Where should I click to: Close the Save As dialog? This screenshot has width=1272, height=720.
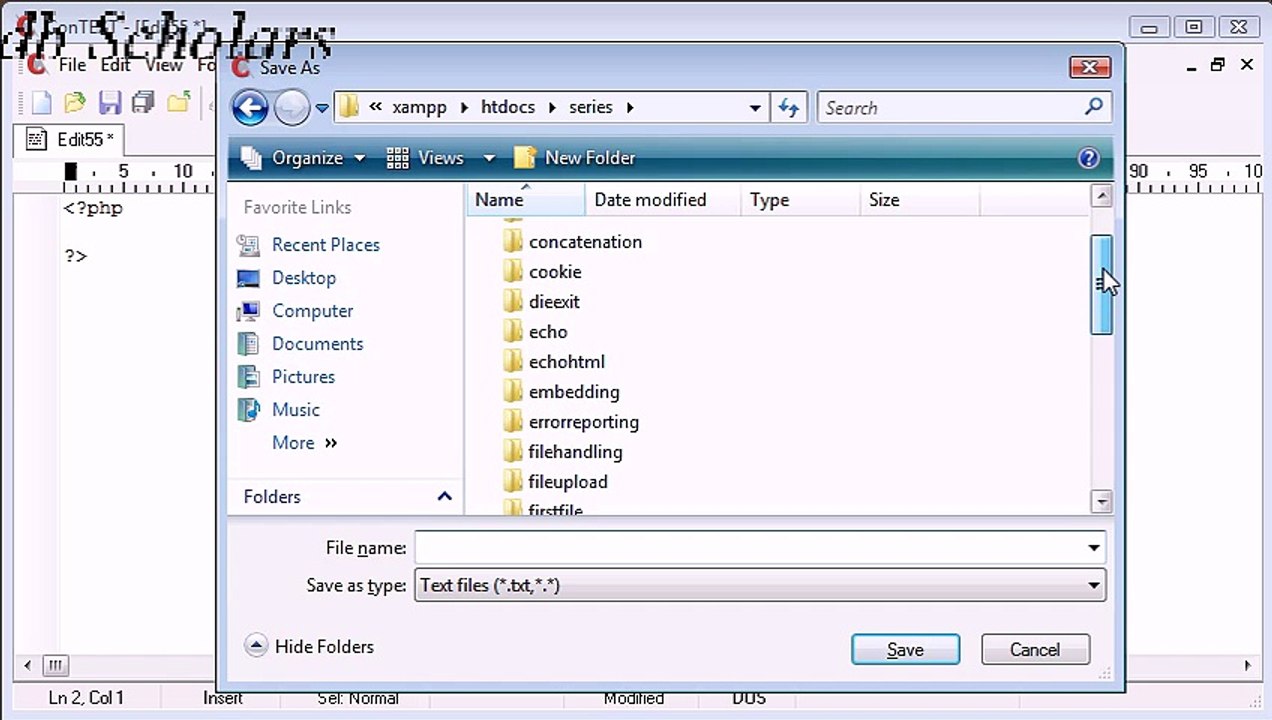[x=1089, y=67]
